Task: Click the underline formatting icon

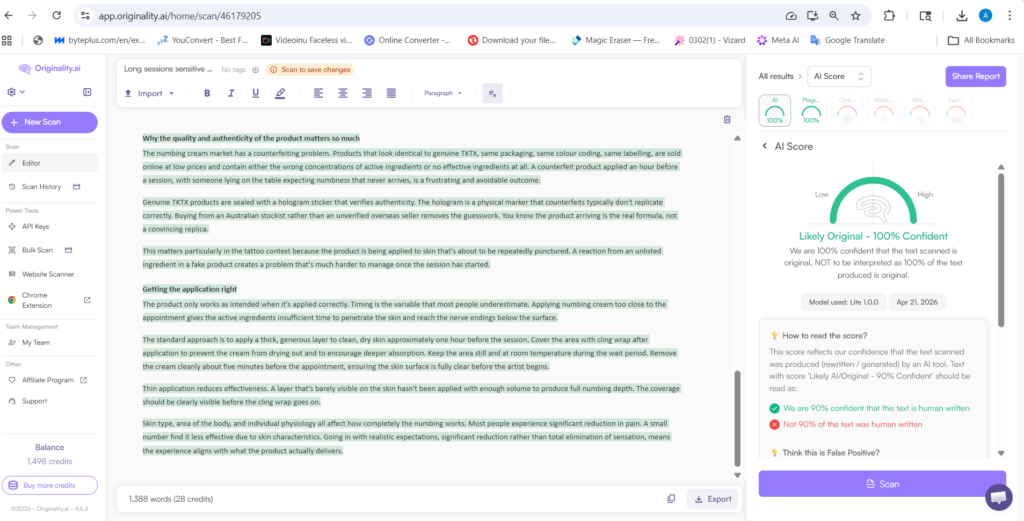Action: 256,93
